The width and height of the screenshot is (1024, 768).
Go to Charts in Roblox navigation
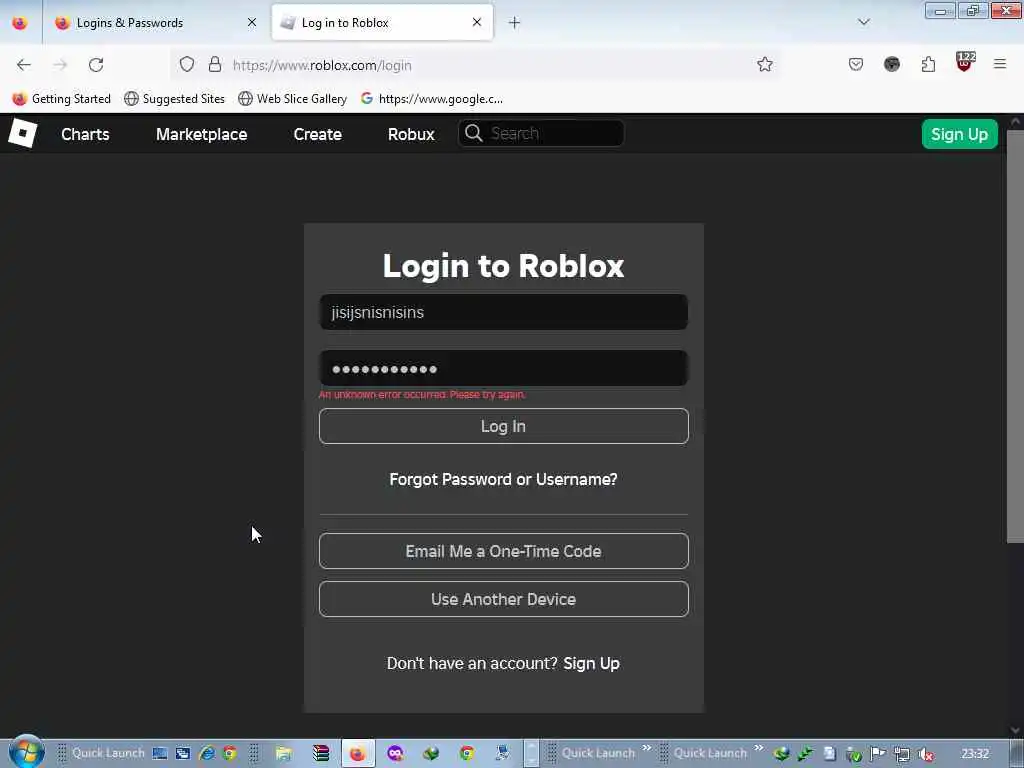[x=85, y=134]
